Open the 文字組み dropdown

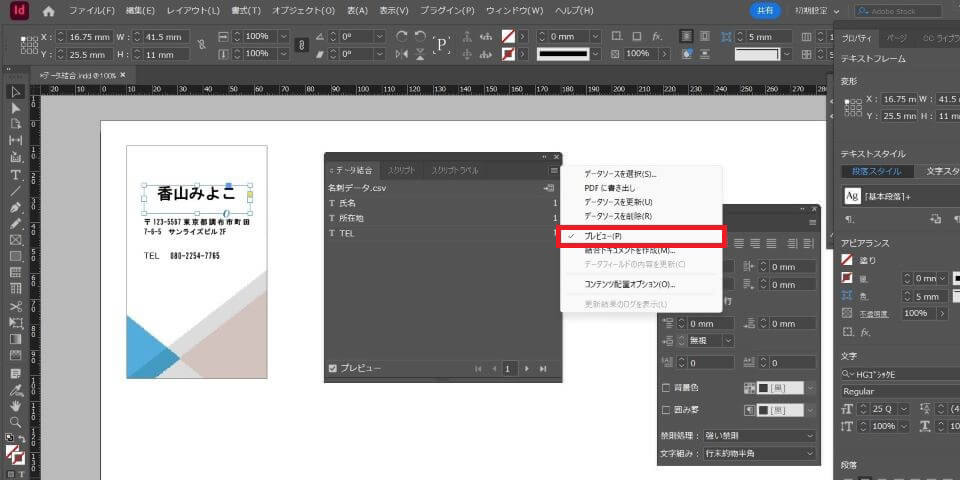[760, 454]
